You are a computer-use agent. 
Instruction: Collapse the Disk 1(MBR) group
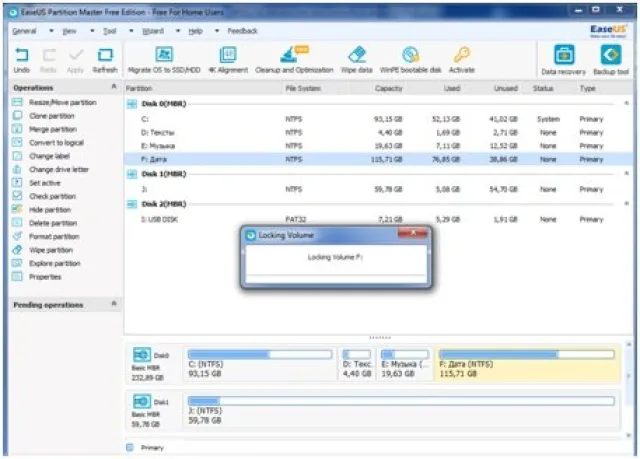pos(627,174)
